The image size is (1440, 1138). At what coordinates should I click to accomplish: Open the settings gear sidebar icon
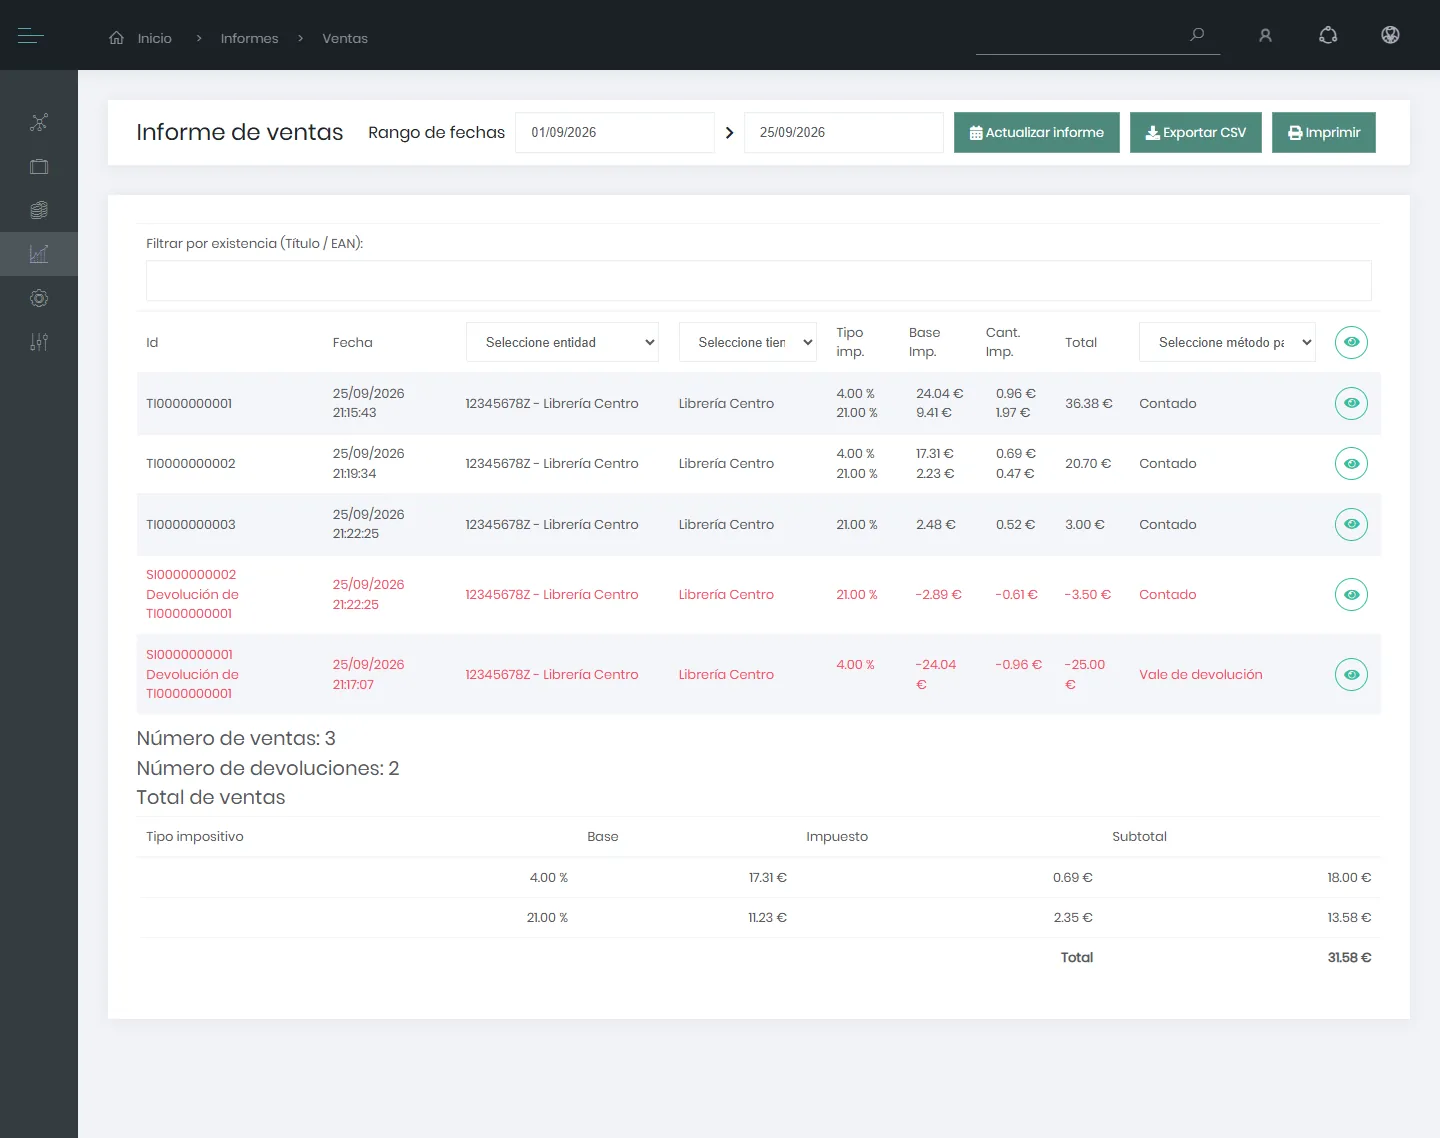click(x=39, y=298)
